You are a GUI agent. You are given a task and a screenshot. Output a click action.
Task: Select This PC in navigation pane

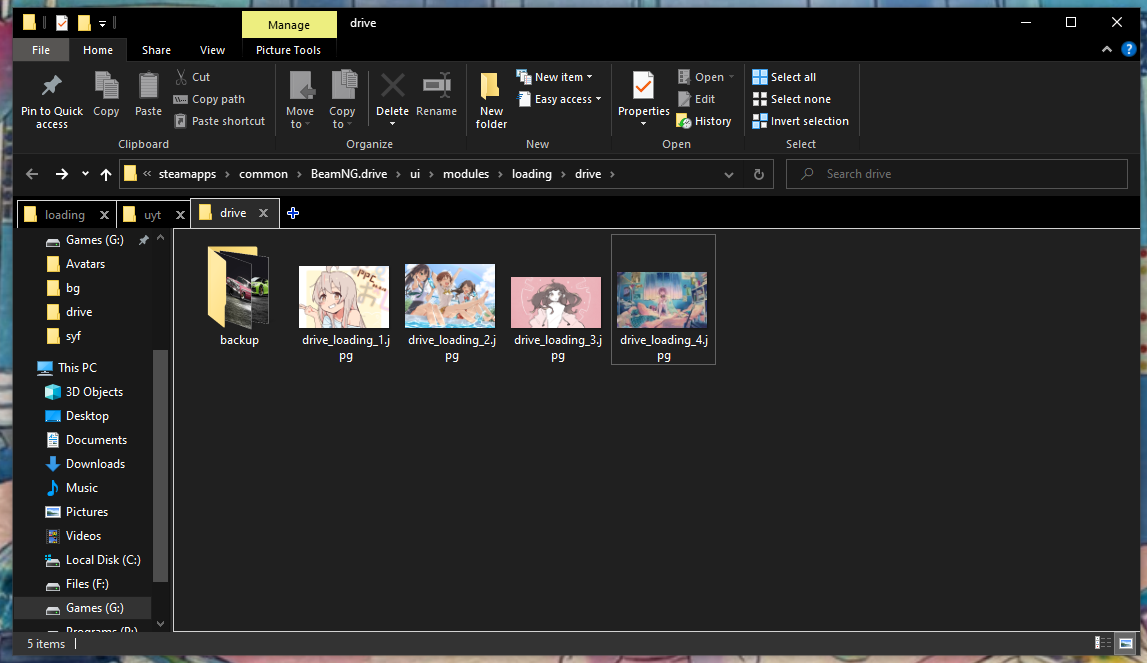coord(78,367)
